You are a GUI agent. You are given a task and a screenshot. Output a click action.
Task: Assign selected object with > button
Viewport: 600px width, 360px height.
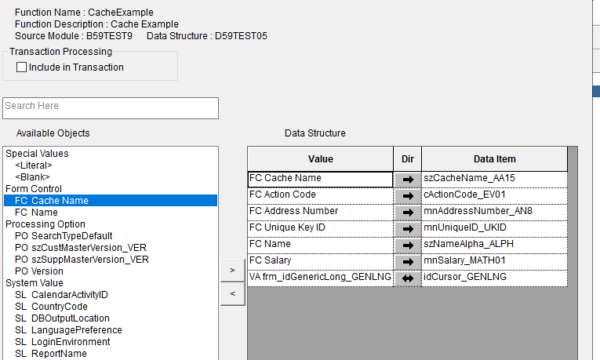232,270
